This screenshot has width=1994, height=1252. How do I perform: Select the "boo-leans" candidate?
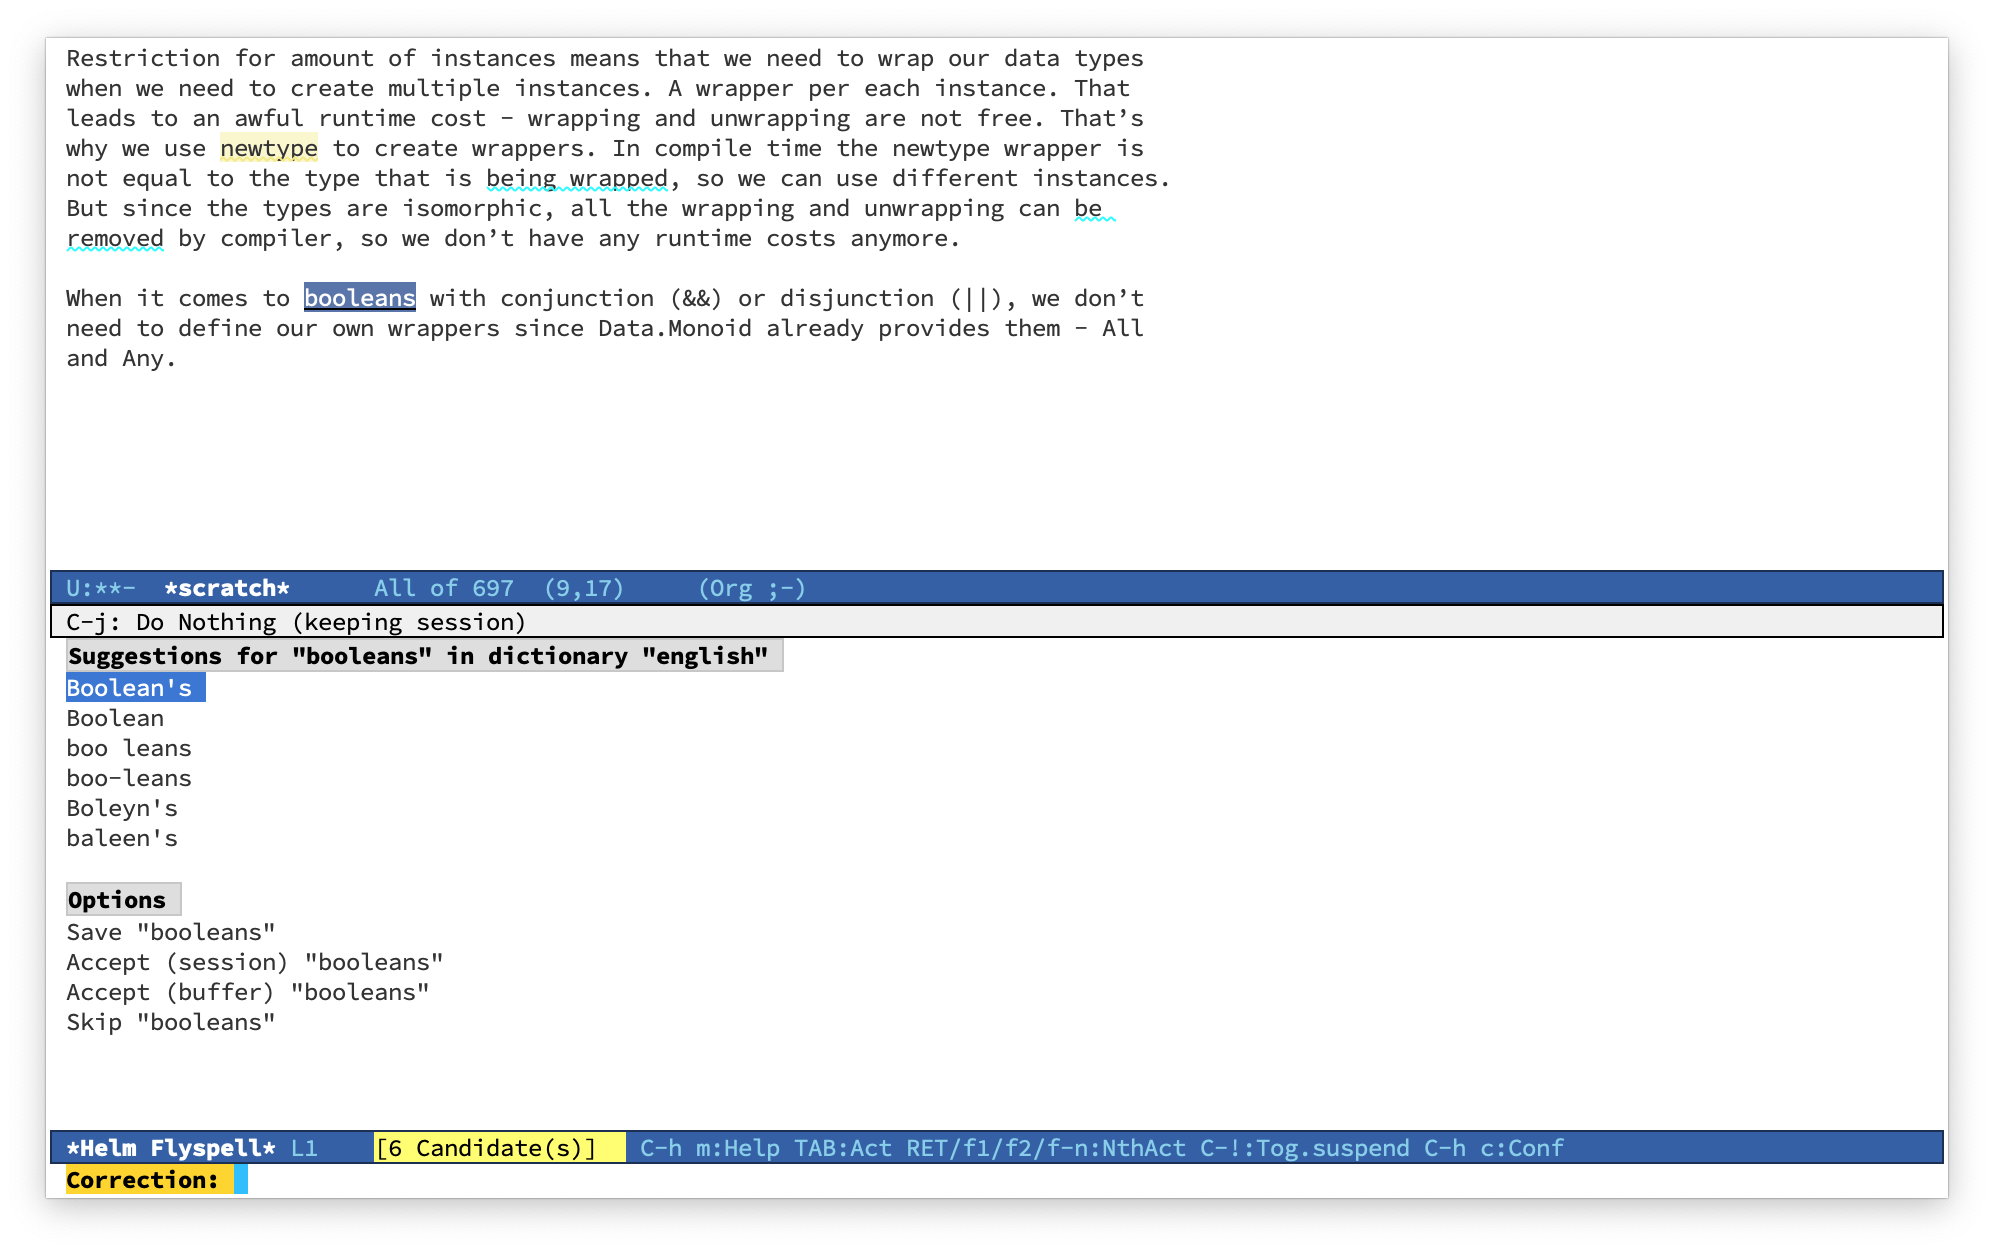[129, 778]
